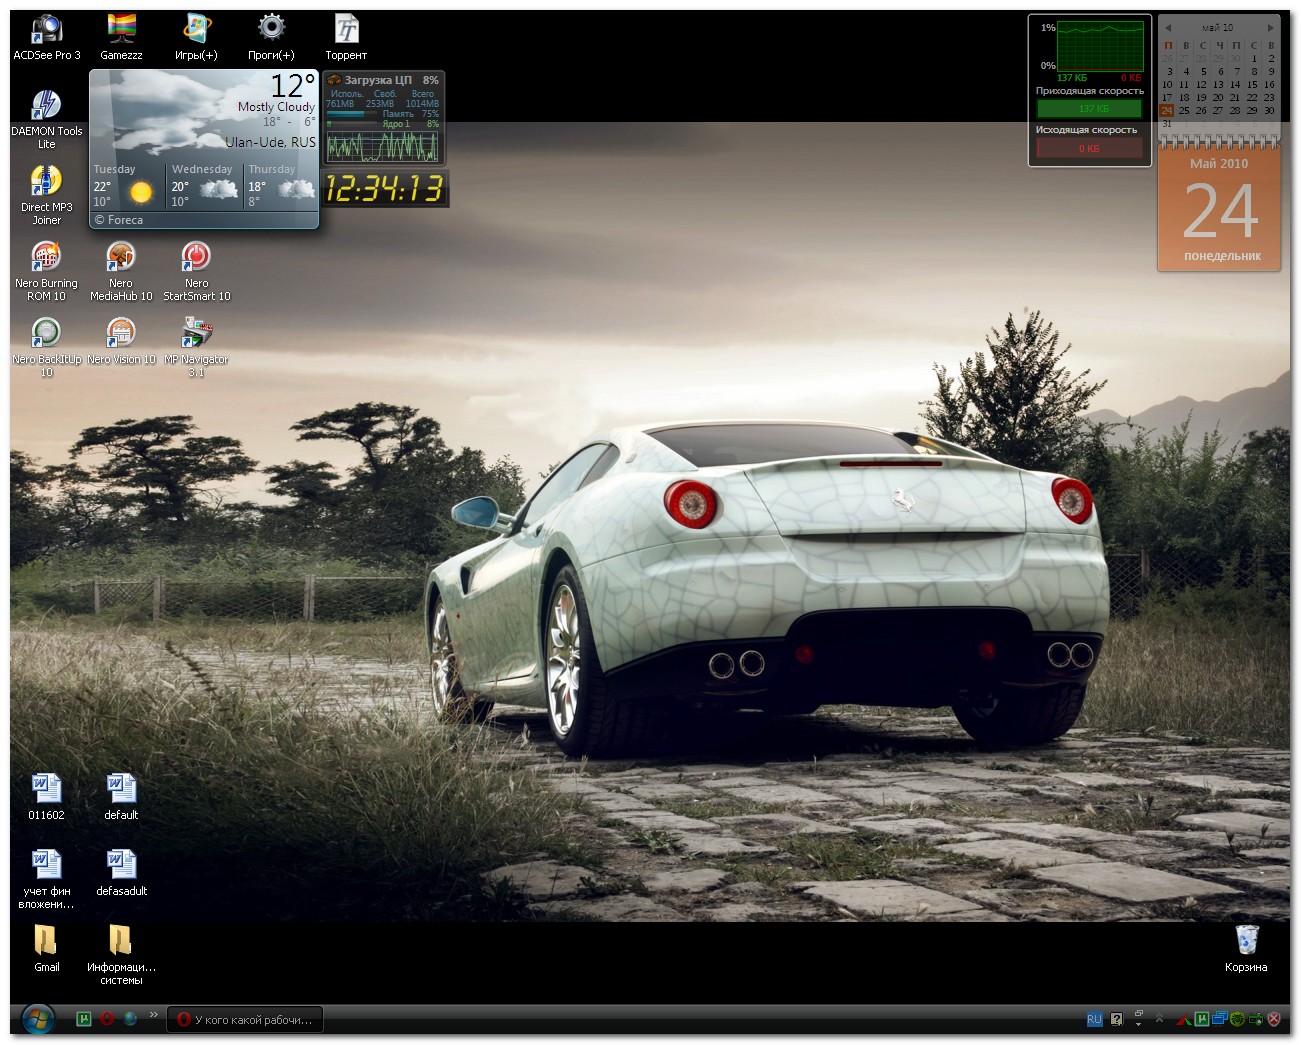Viewport: 1301px width, 1045px height.
Task: Select the Торрент desktop icon
Action: [346, 30]
